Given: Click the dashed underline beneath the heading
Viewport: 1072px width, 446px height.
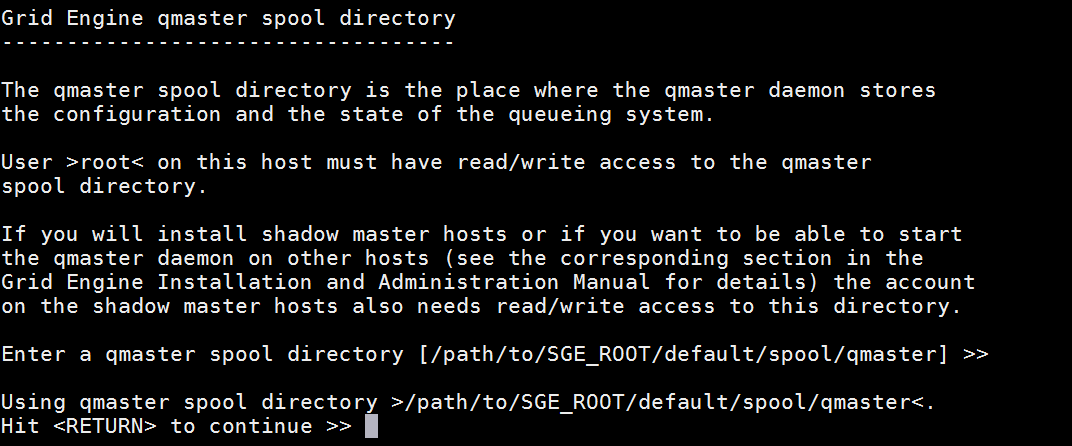Looking at the screenshot, I should tap(228, 42).
